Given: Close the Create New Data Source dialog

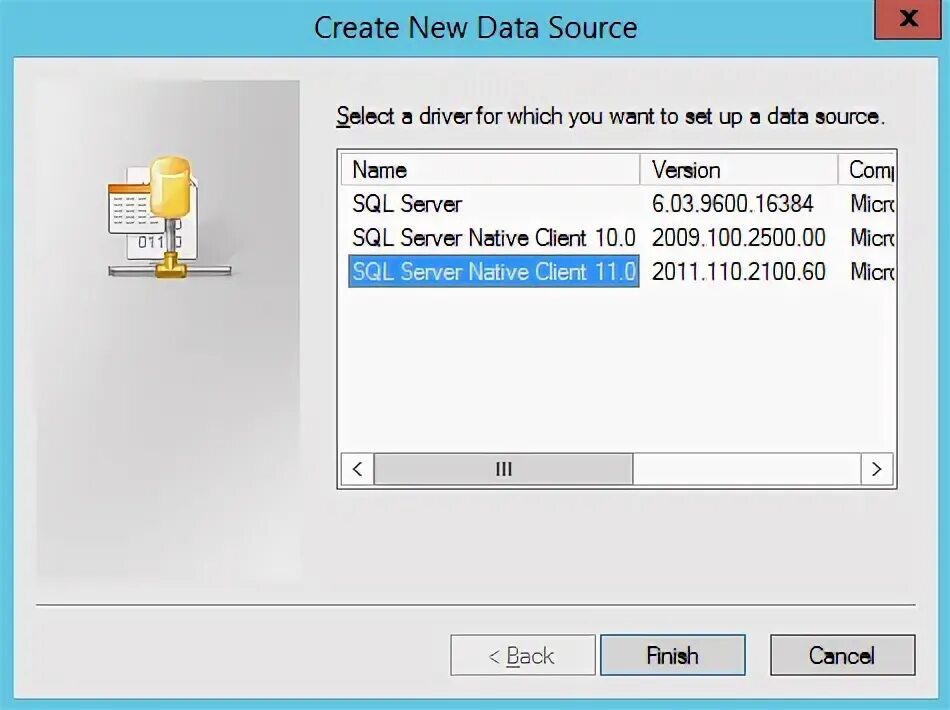Looking at the screenshot, I should tap(907, 19).
